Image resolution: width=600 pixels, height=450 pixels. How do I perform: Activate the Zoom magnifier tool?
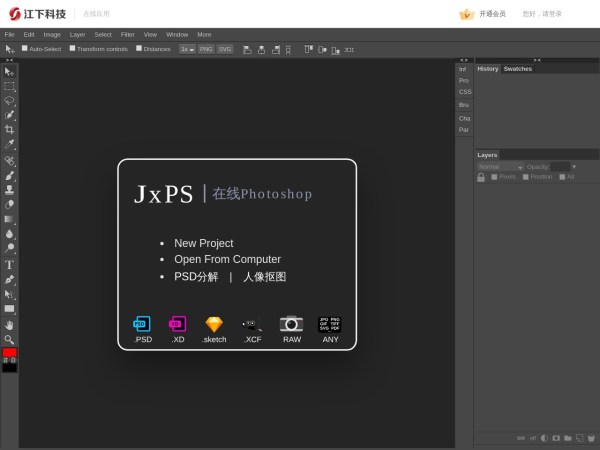click(9, 339)
